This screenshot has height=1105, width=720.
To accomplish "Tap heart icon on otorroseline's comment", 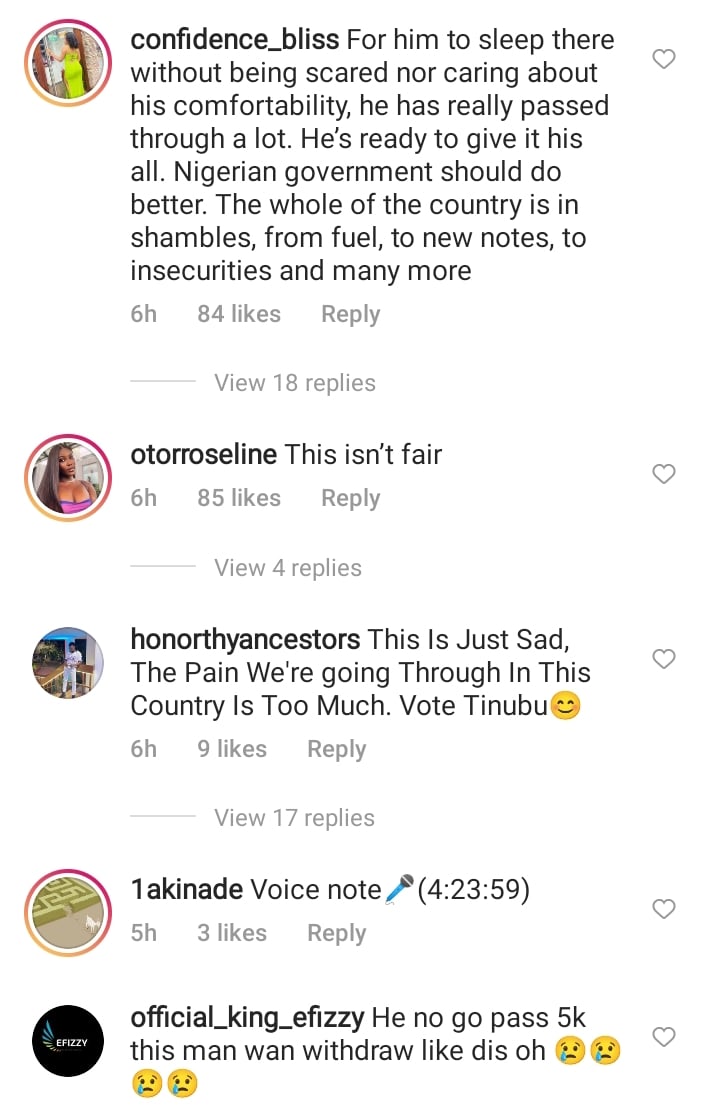I will pyautogui.click(x=664, y=474).
